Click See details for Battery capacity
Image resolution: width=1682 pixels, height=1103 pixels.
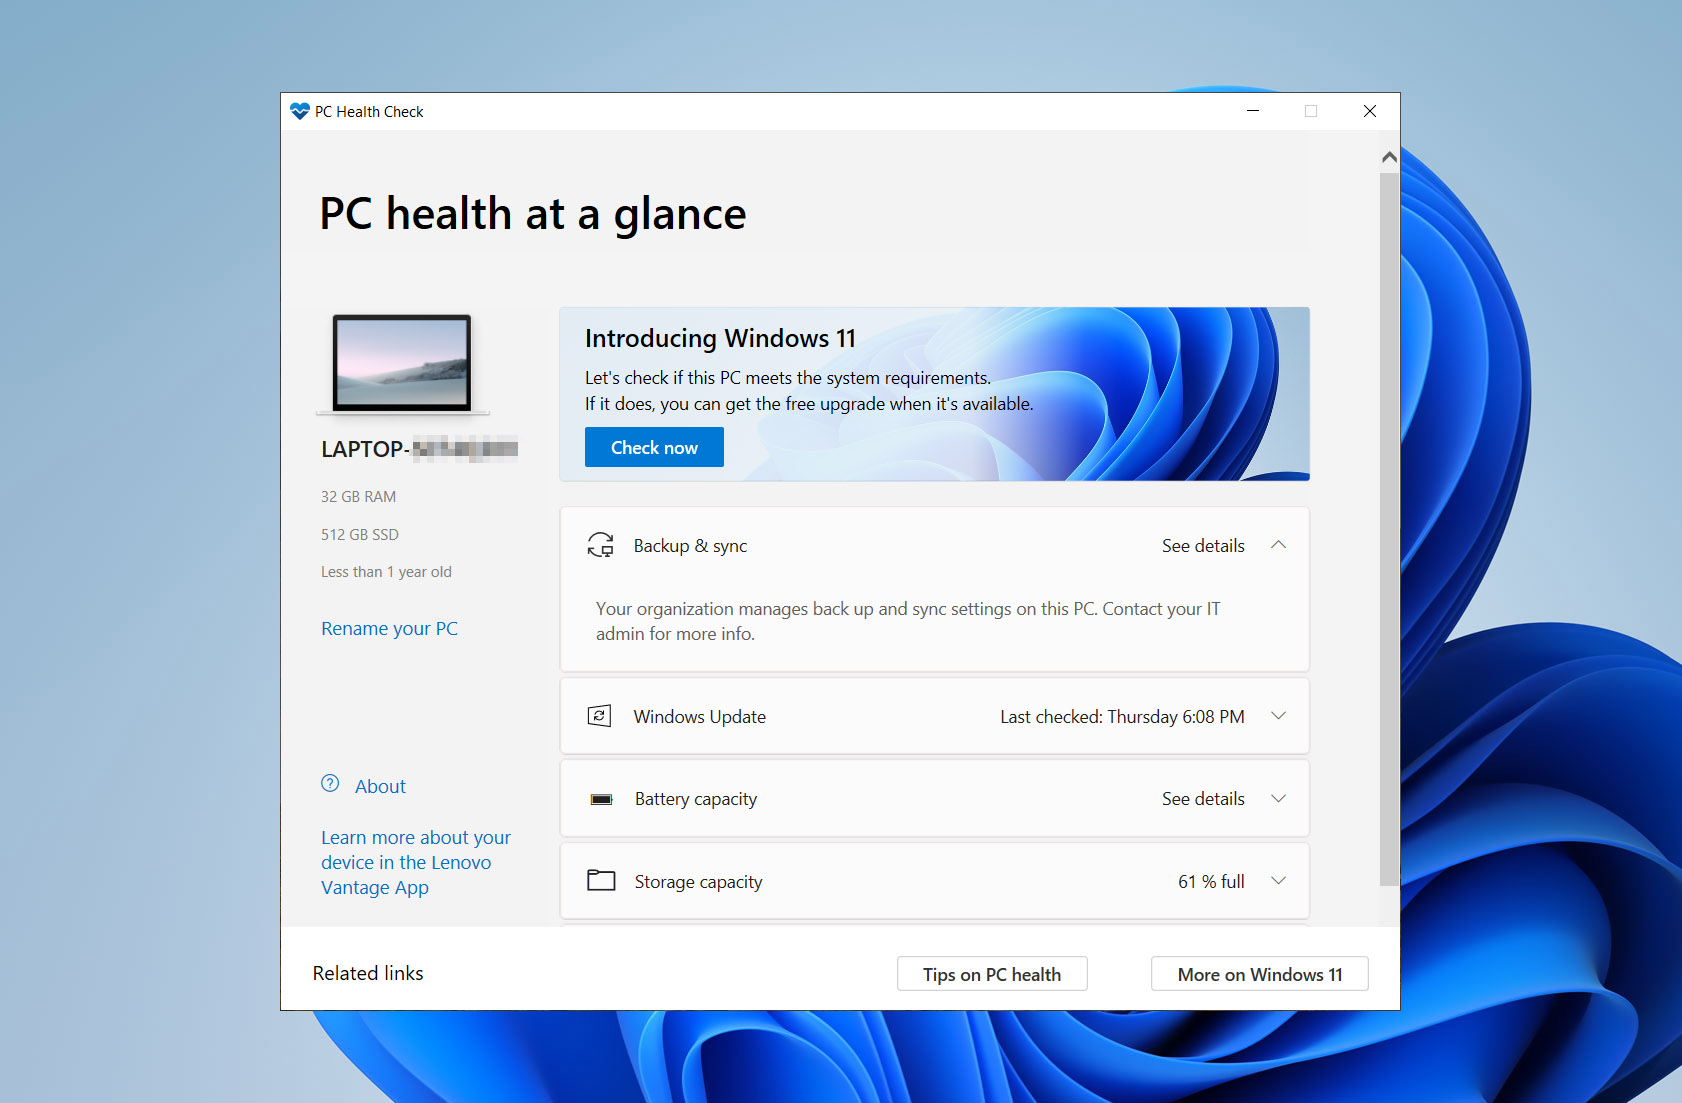click(1203, 798)
